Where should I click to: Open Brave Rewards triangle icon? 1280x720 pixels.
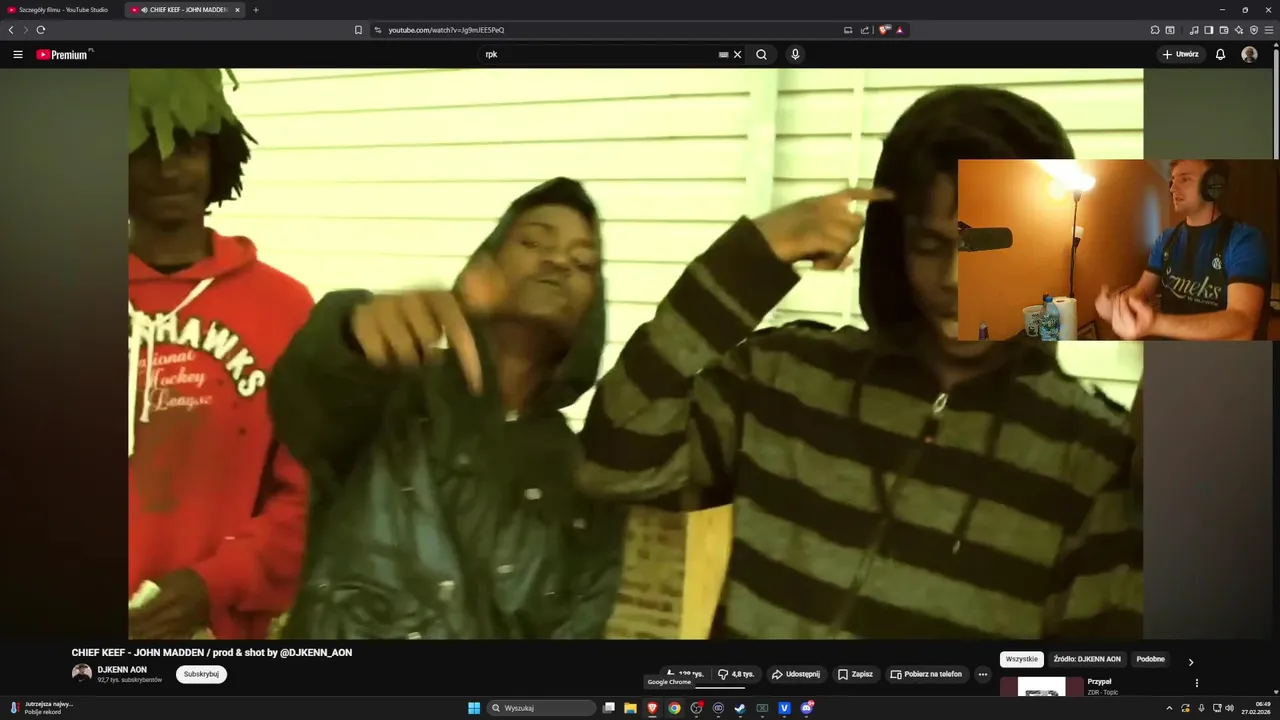pos(900,30)
